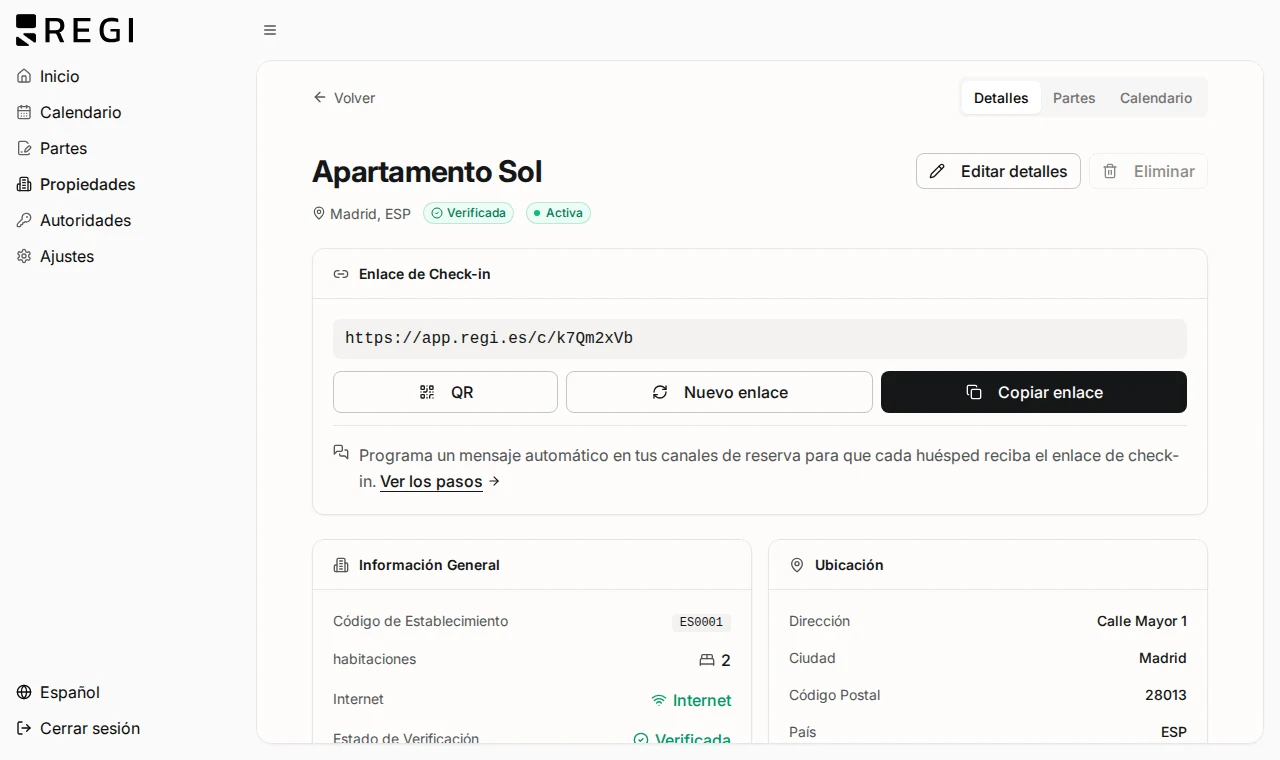Open the Ver los pasos link

pyautogui.click(x=431, y=482)
